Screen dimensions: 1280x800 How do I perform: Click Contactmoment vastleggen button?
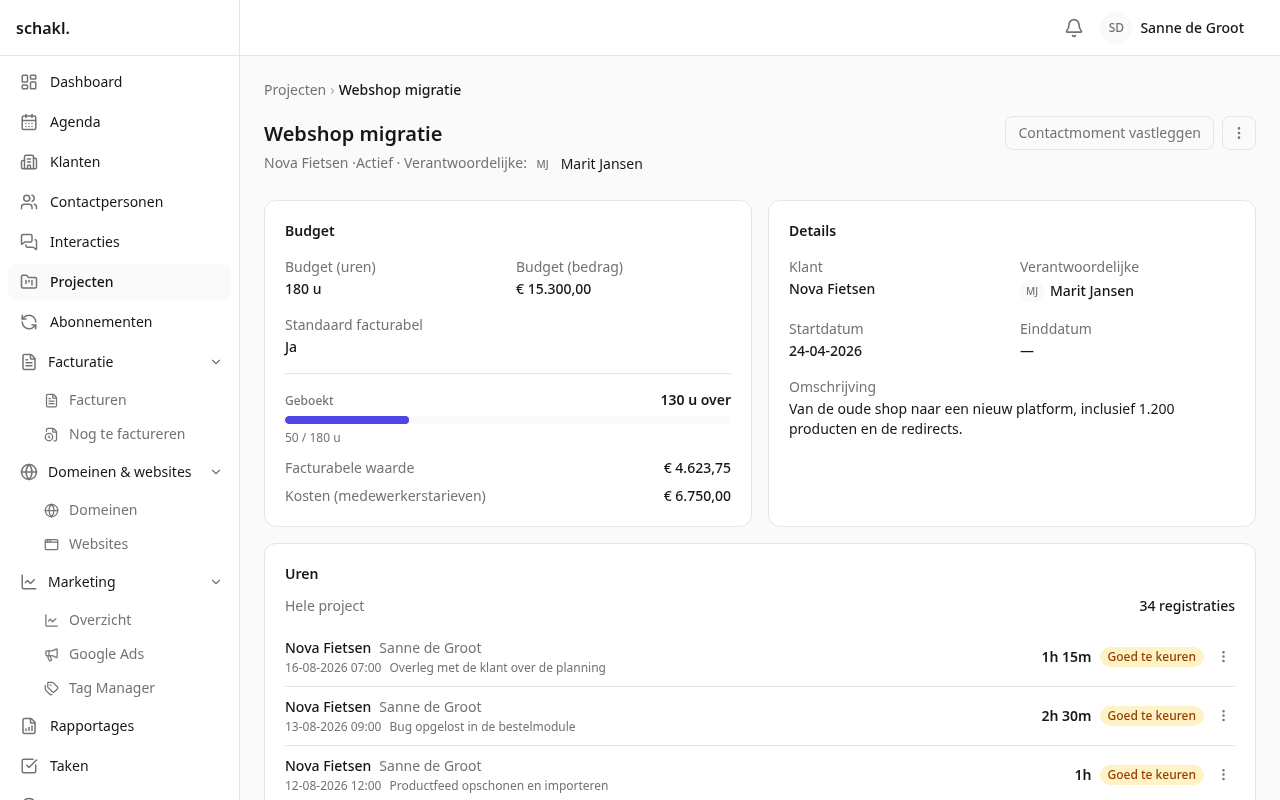1109,133
